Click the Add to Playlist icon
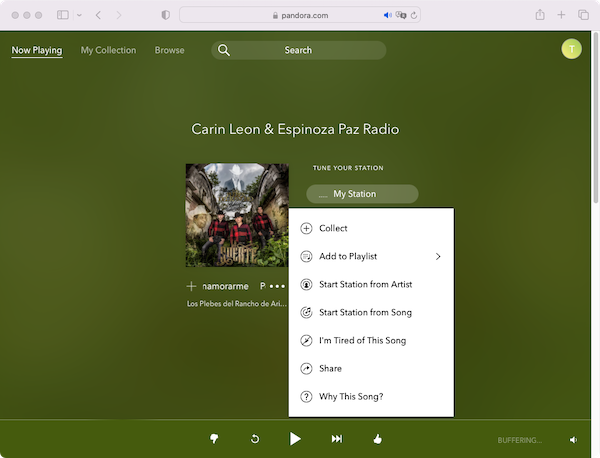Viewport: 600px width, 458px height. coord(306,256)
